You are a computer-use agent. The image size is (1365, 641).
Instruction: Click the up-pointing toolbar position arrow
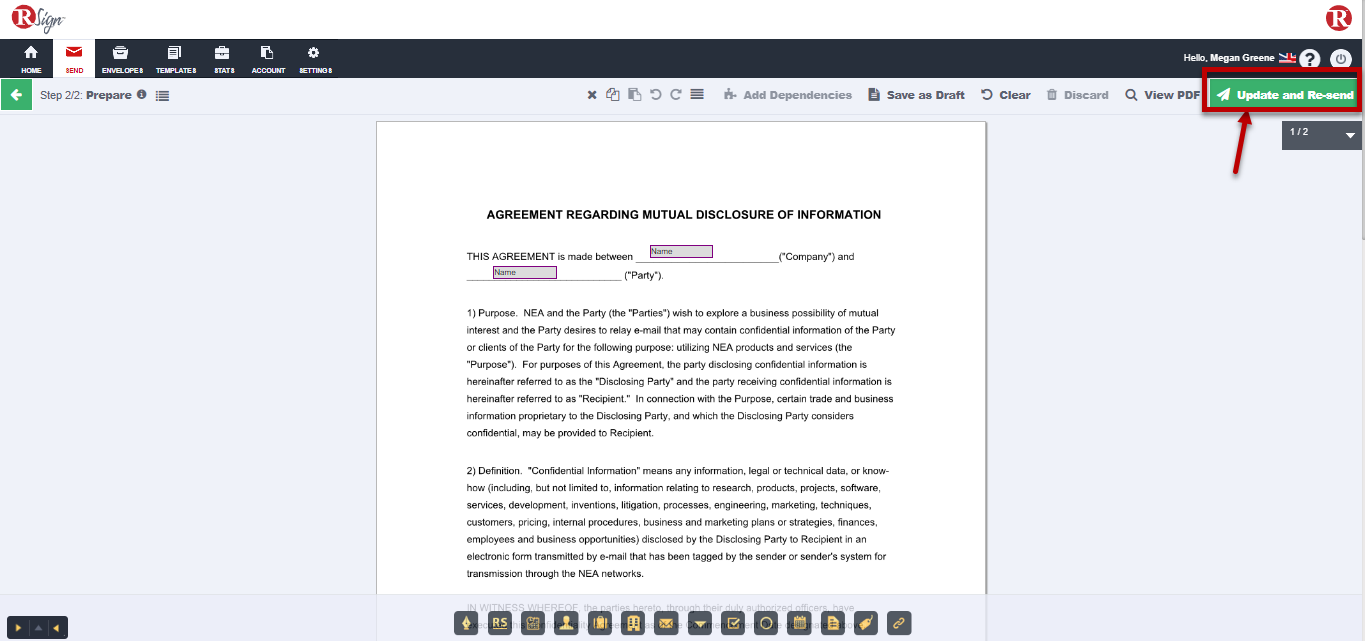tap(38, 628)
